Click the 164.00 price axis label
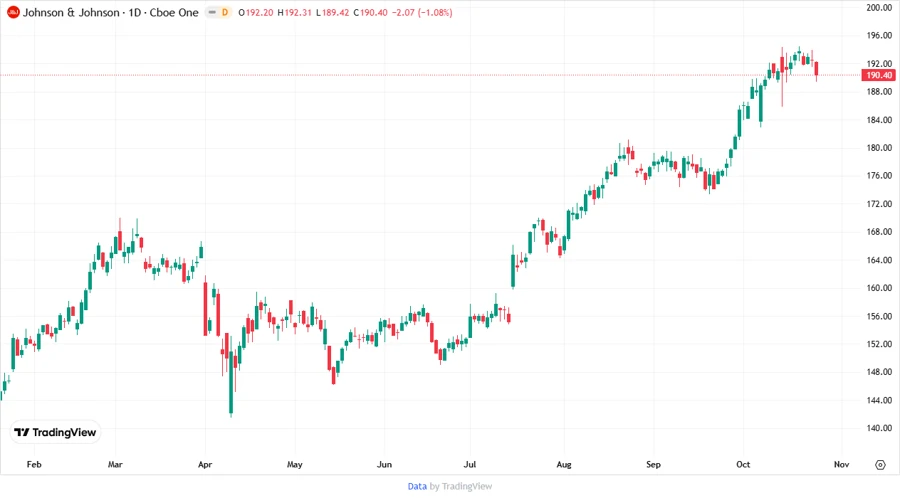Screen dimensions: 900x498 point(879,260)
